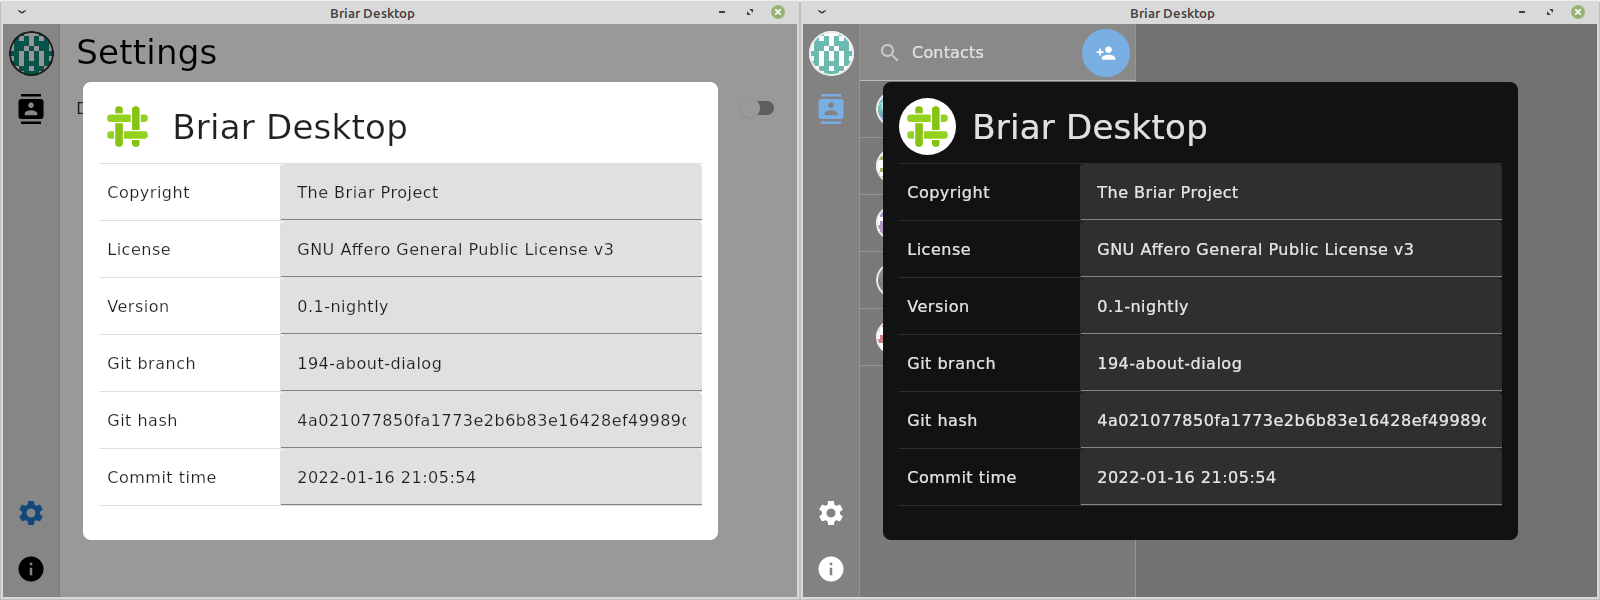Select the Git hash label in the dark dialog
This screenshot has width=1600, height=600.
(942, 420)
